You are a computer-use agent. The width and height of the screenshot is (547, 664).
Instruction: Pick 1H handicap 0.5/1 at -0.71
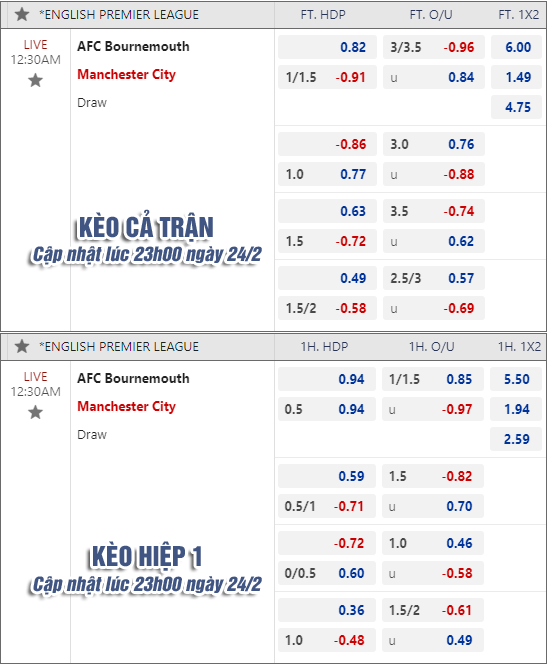pos(327,506)
